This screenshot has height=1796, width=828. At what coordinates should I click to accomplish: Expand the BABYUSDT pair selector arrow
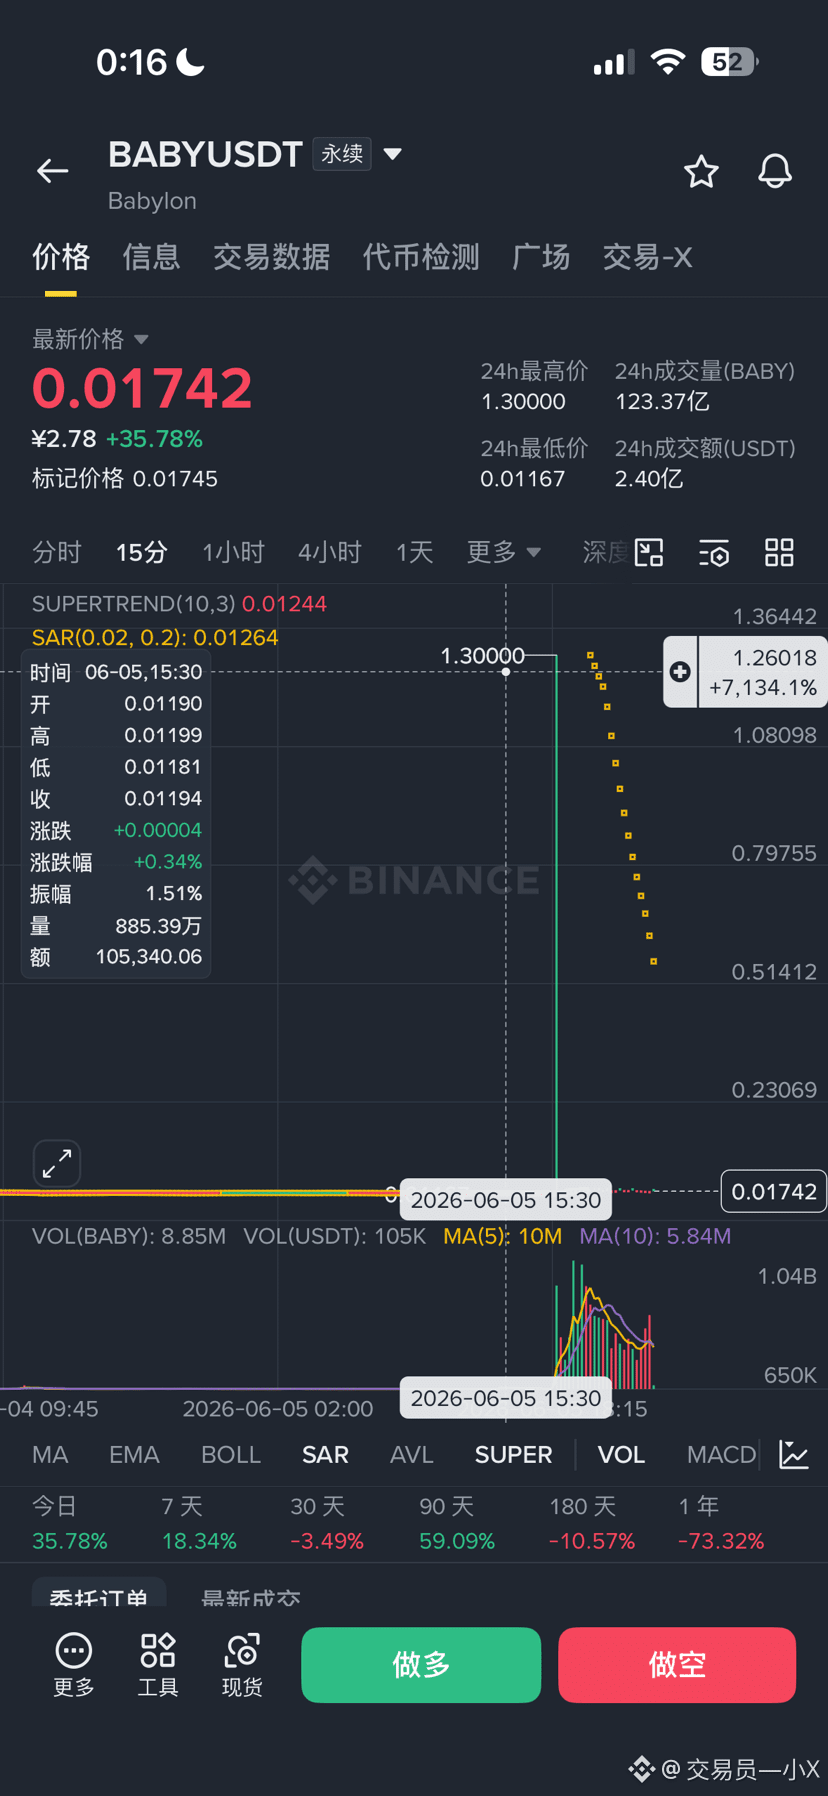[x=393, y=154]
